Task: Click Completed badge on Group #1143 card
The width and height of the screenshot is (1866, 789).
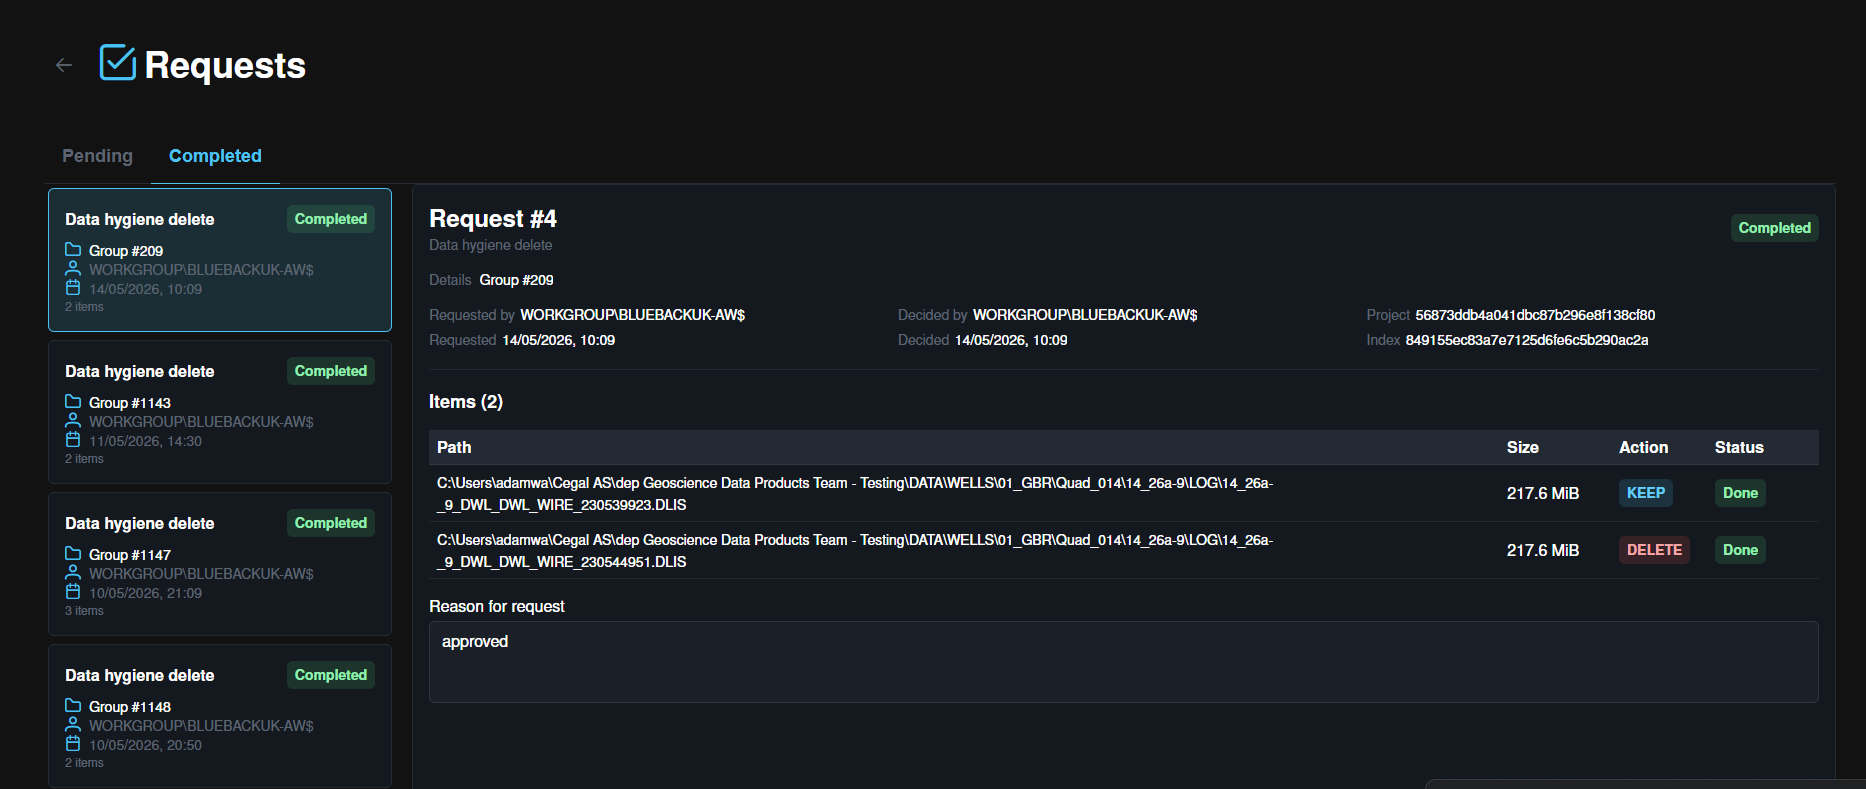Action: [x=331, y=371]
